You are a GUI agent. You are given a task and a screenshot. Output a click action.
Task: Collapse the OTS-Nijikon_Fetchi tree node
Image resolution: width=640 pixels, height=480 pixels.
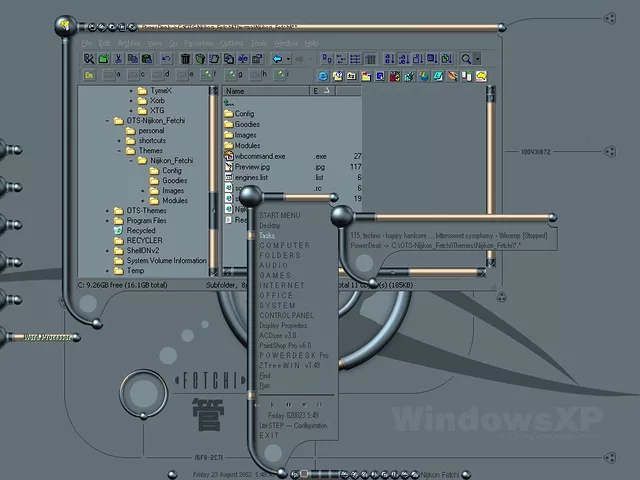(106, 120)
